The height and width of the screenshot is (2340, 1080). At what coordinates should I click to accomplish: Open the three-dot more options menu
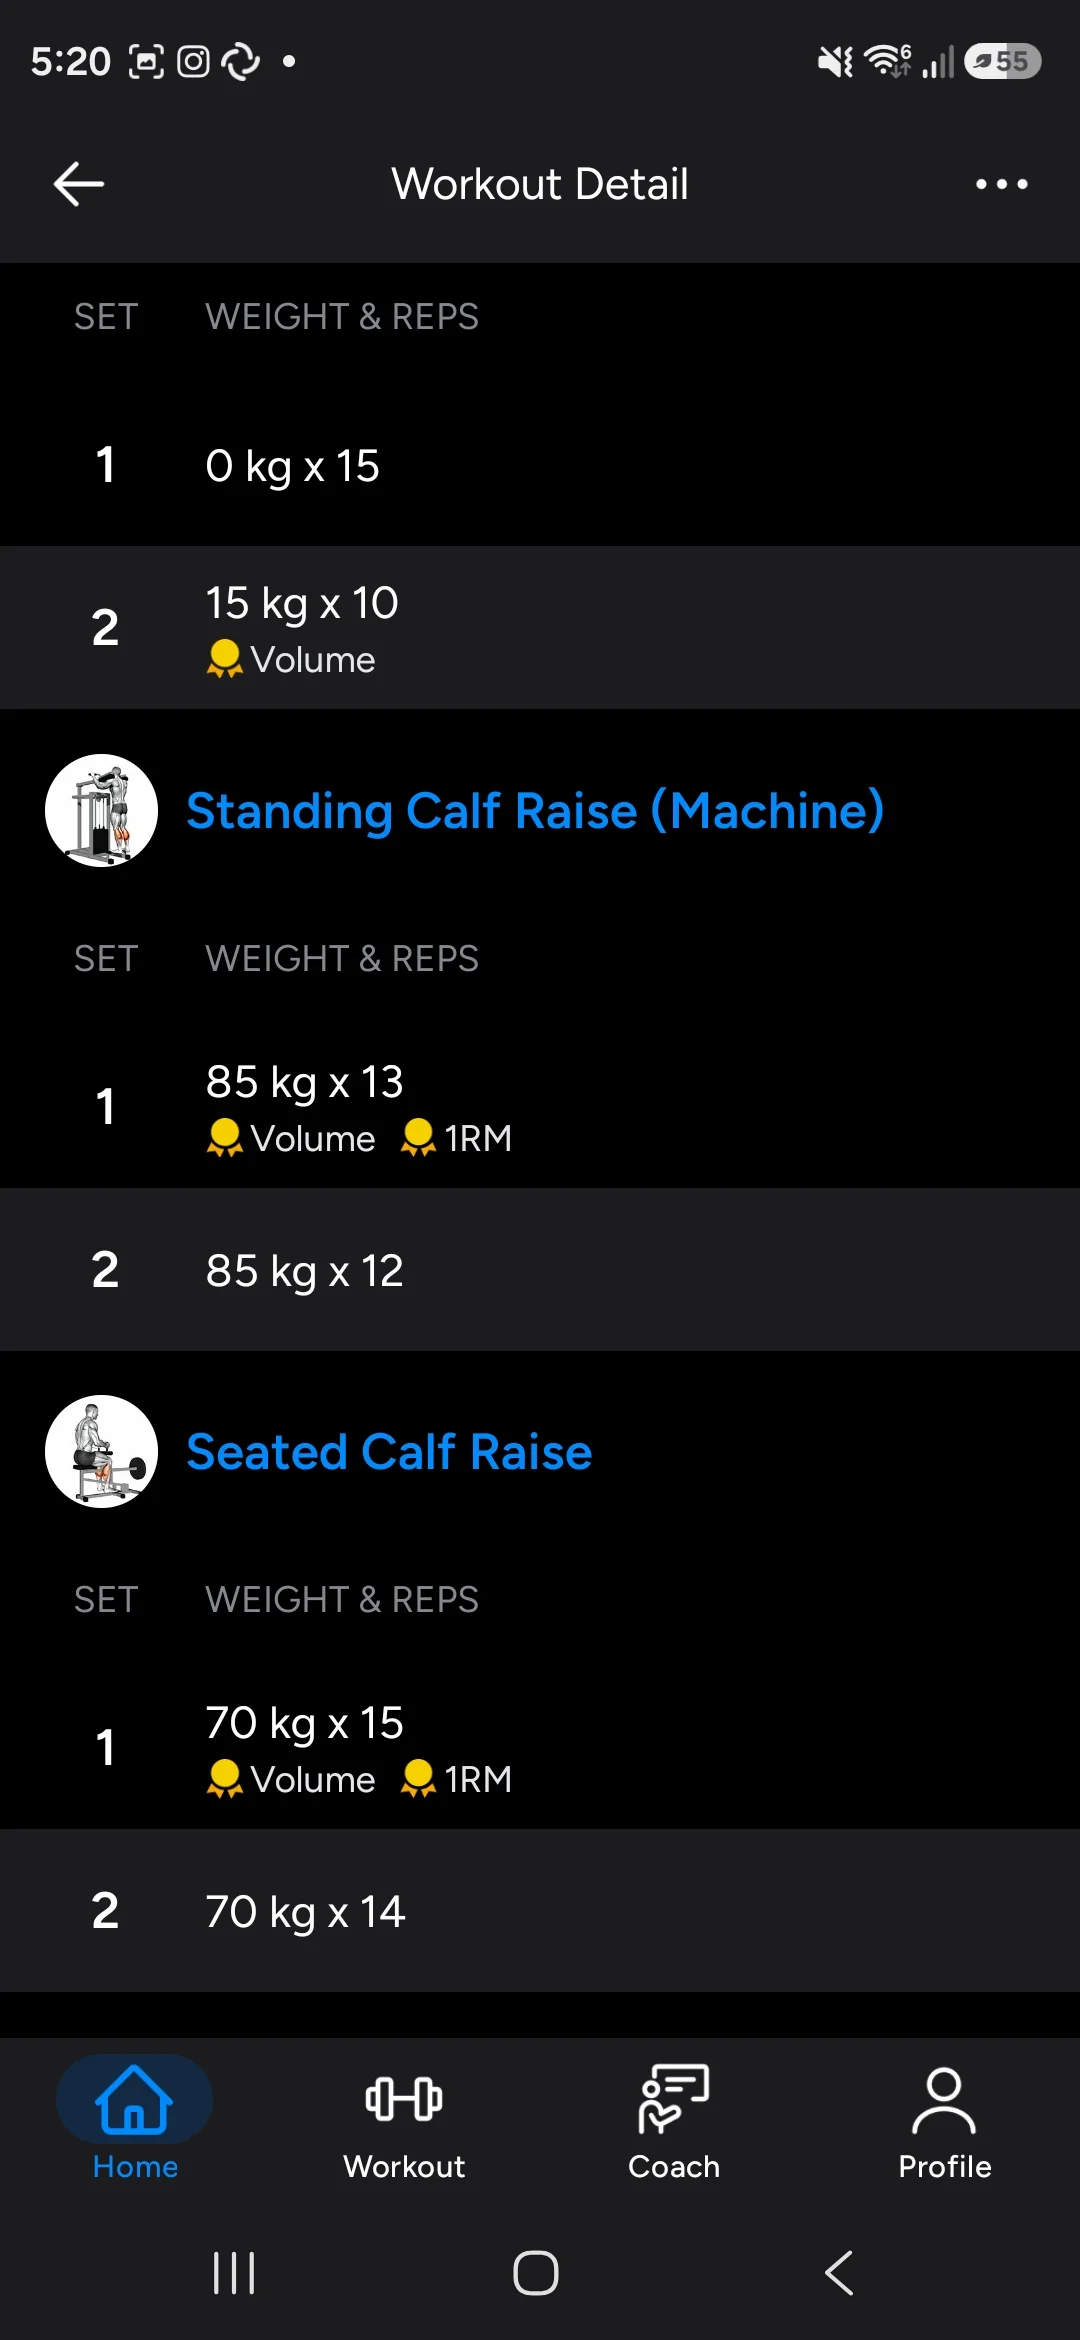click(x=1001, y=184)
